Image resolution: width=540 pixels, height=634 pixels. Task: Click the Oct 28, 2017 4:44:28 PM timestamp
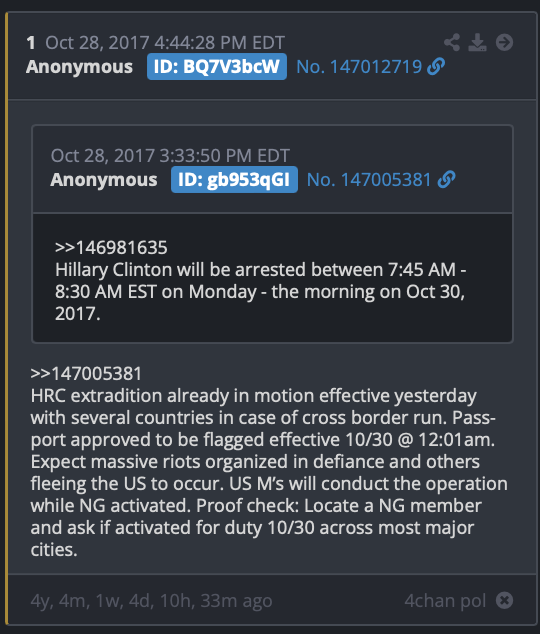(165, 43)
